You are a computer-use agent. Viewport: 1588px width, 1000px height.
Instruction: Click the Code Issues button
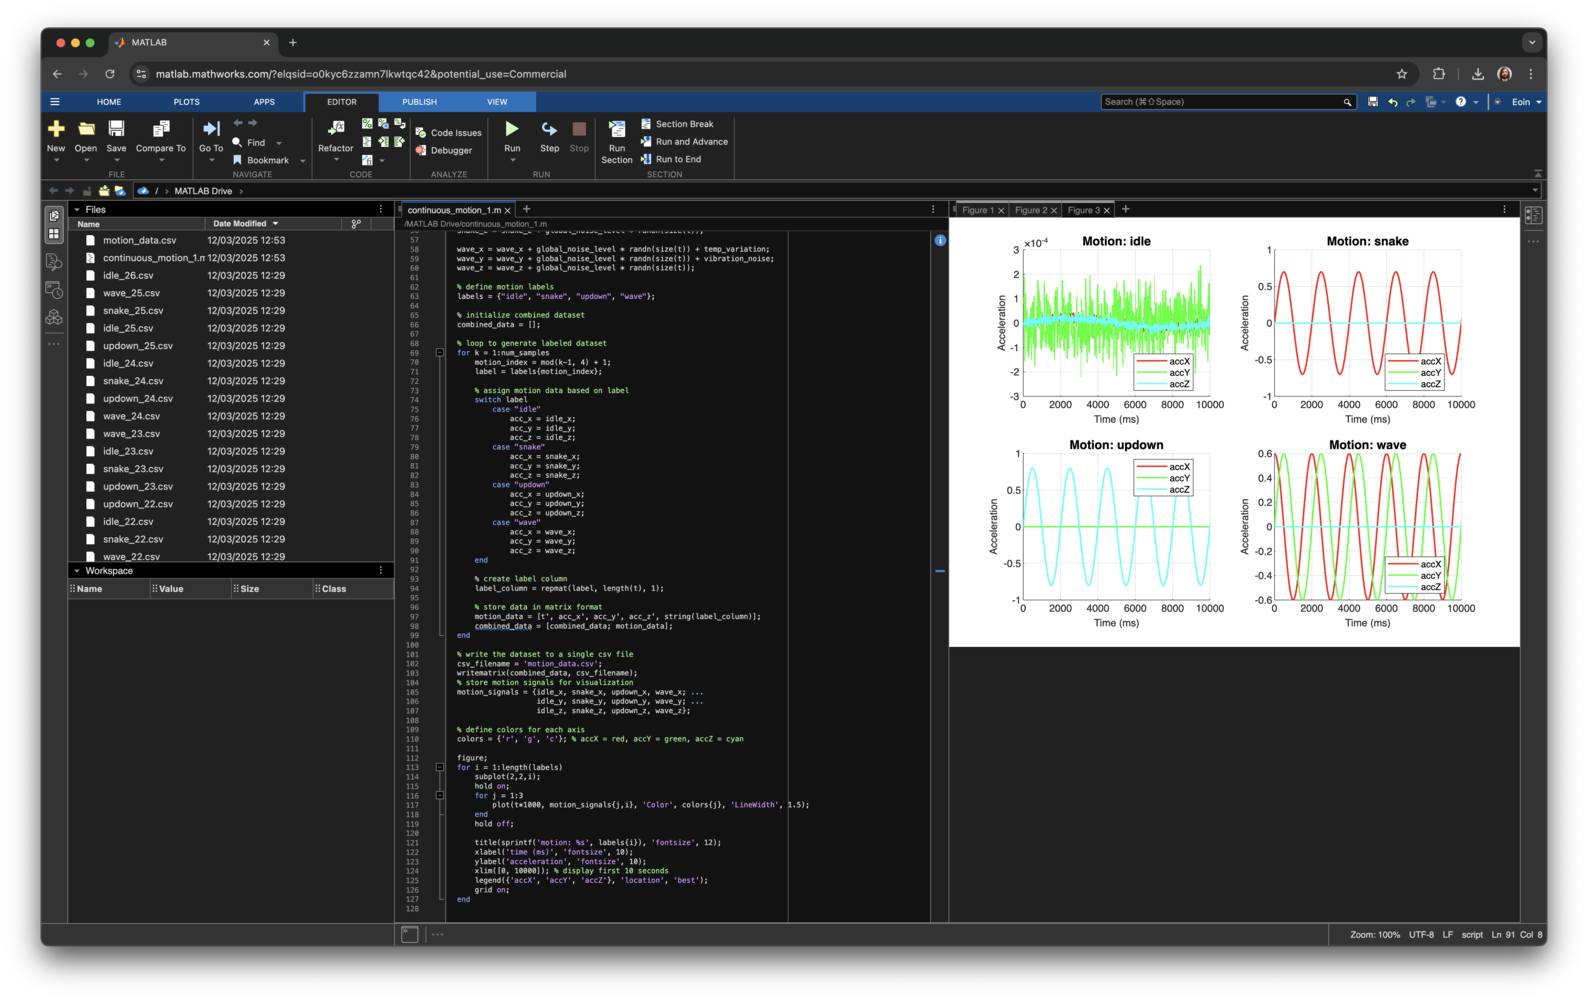(448, 133)
